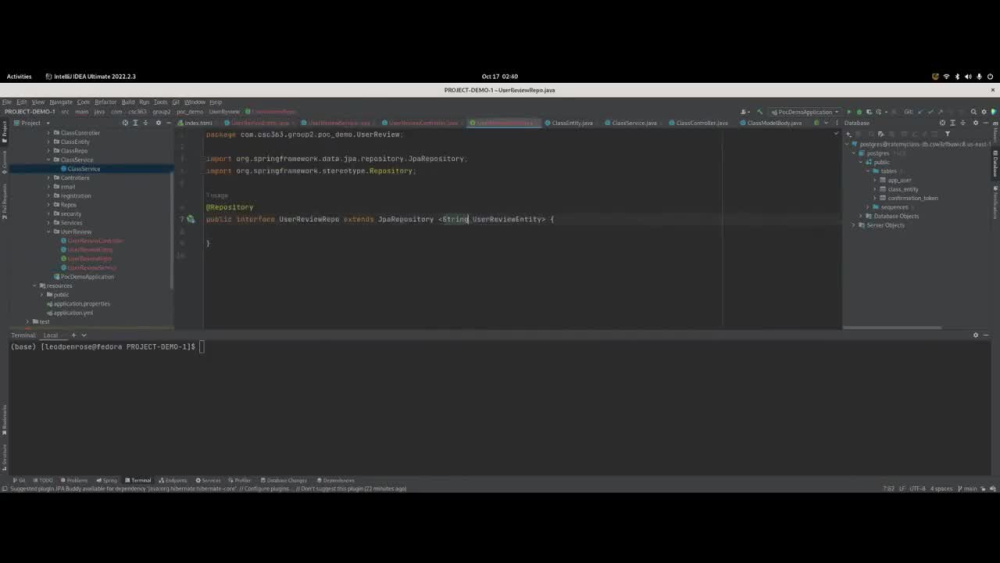Image resolution: width=1000 pixels, height=563 pixels.
Task: Click Activities in the GNOME top bar
Action: point(19,77)
